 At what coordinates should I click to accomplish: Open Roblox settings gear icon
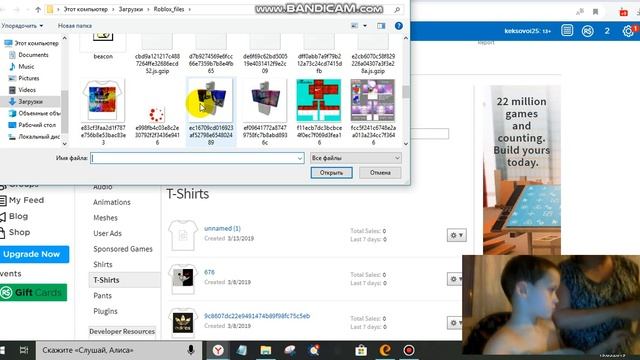pos(628,31)
